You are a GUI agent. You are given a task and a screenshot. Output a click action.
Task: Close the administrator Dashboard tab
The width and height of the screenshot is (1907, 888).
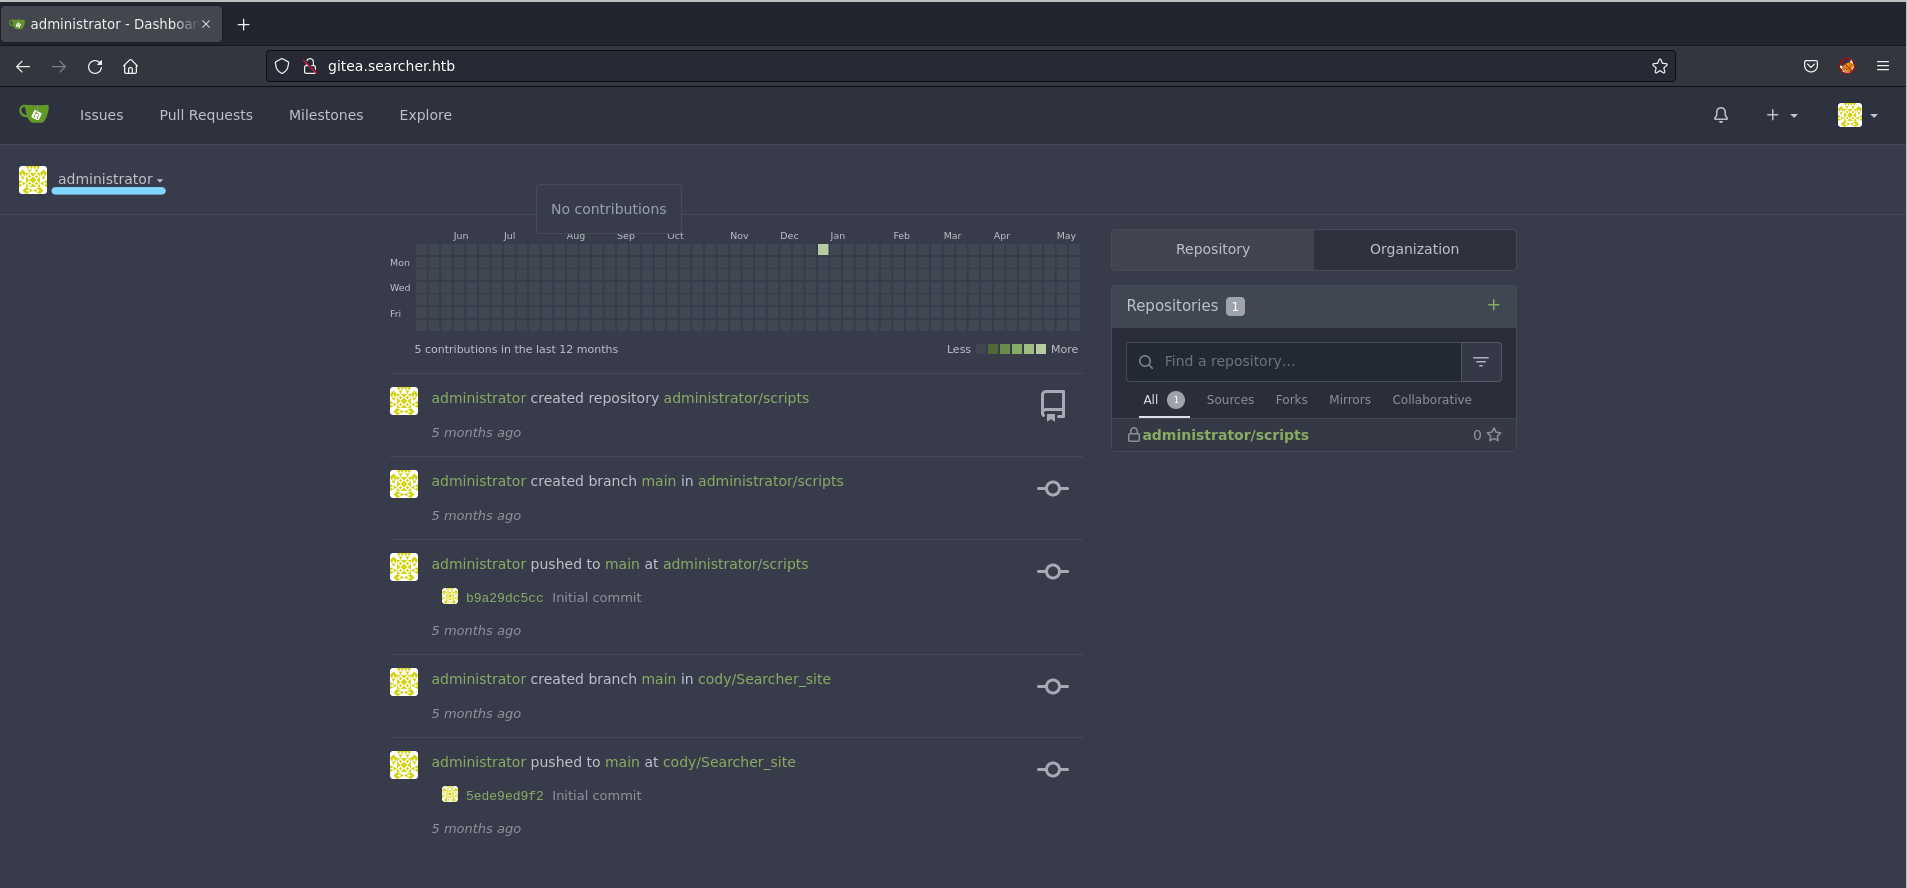tap(206, 24)
